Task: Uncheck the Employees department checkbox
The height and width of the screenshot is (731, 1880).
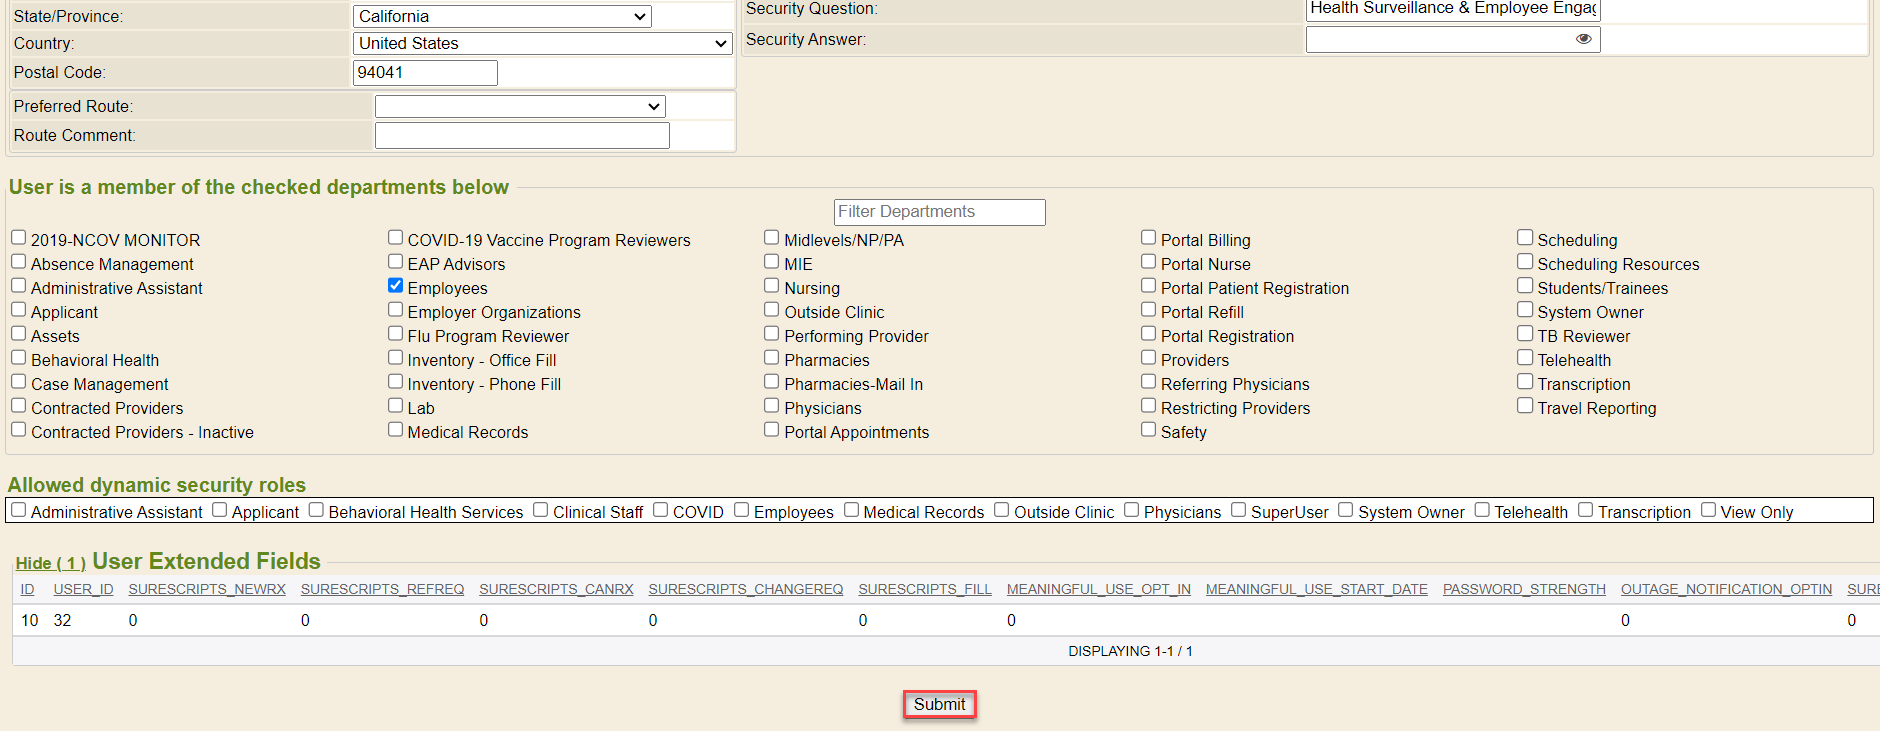Action: tap(396, 286)
